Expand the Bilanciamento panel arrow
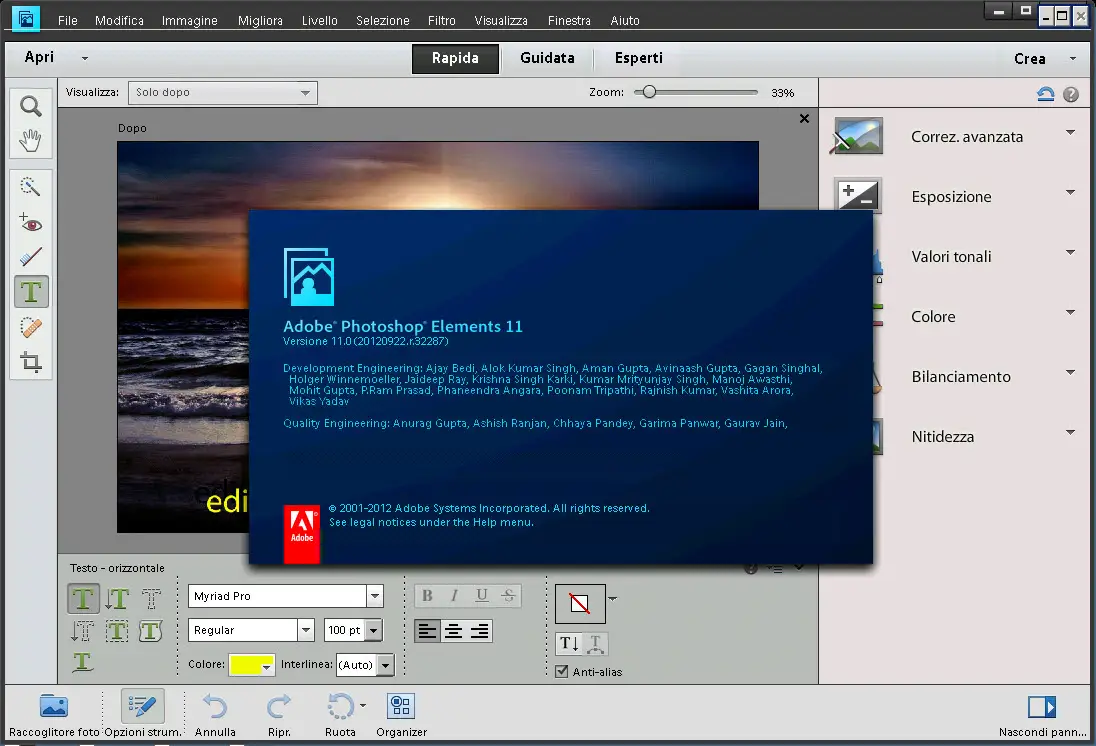The height and width of the screenshot is (746, 1096). tap(1070, 372)
